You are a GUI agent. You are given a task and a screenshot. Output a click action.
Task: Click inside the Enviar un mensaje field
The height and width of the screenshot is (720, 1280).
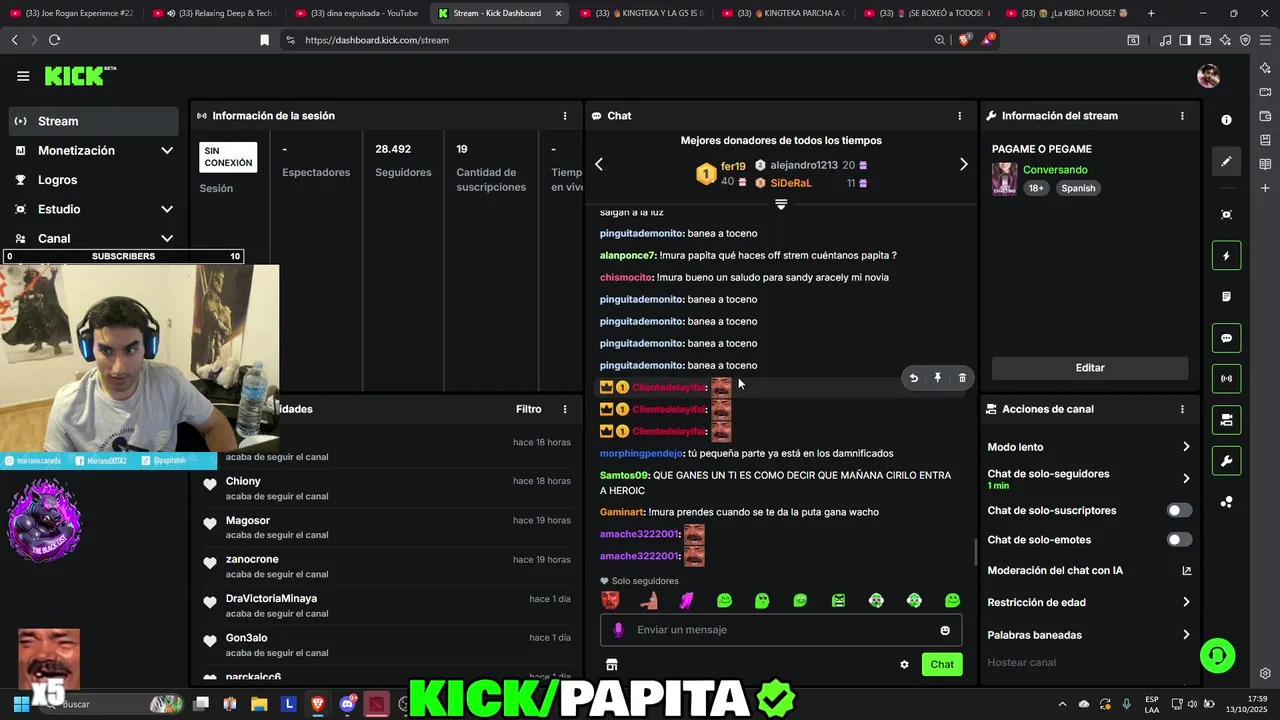coord(780,630)
